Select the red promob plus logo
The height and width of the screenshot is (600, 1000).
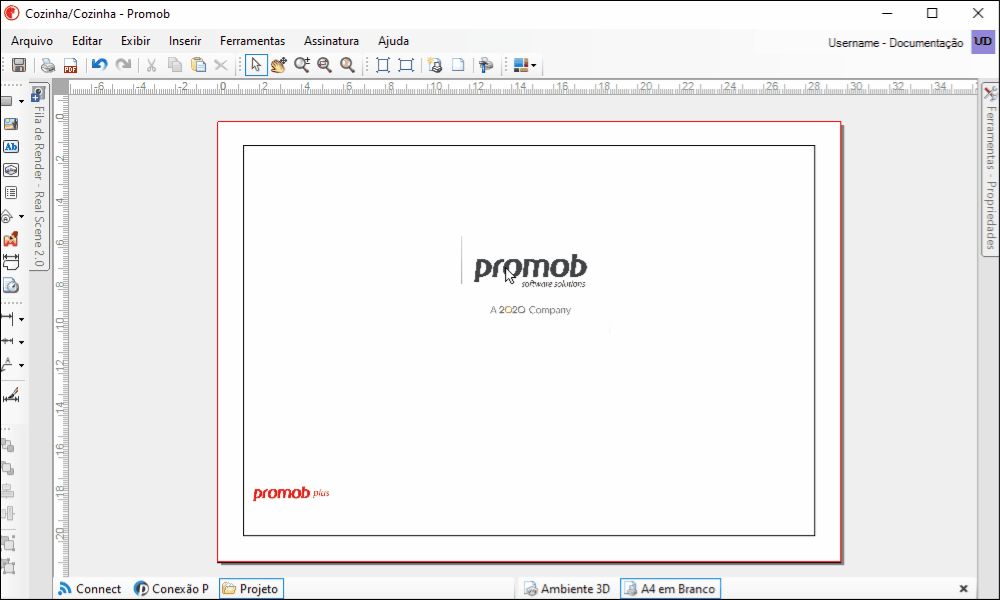click(291, 493)
